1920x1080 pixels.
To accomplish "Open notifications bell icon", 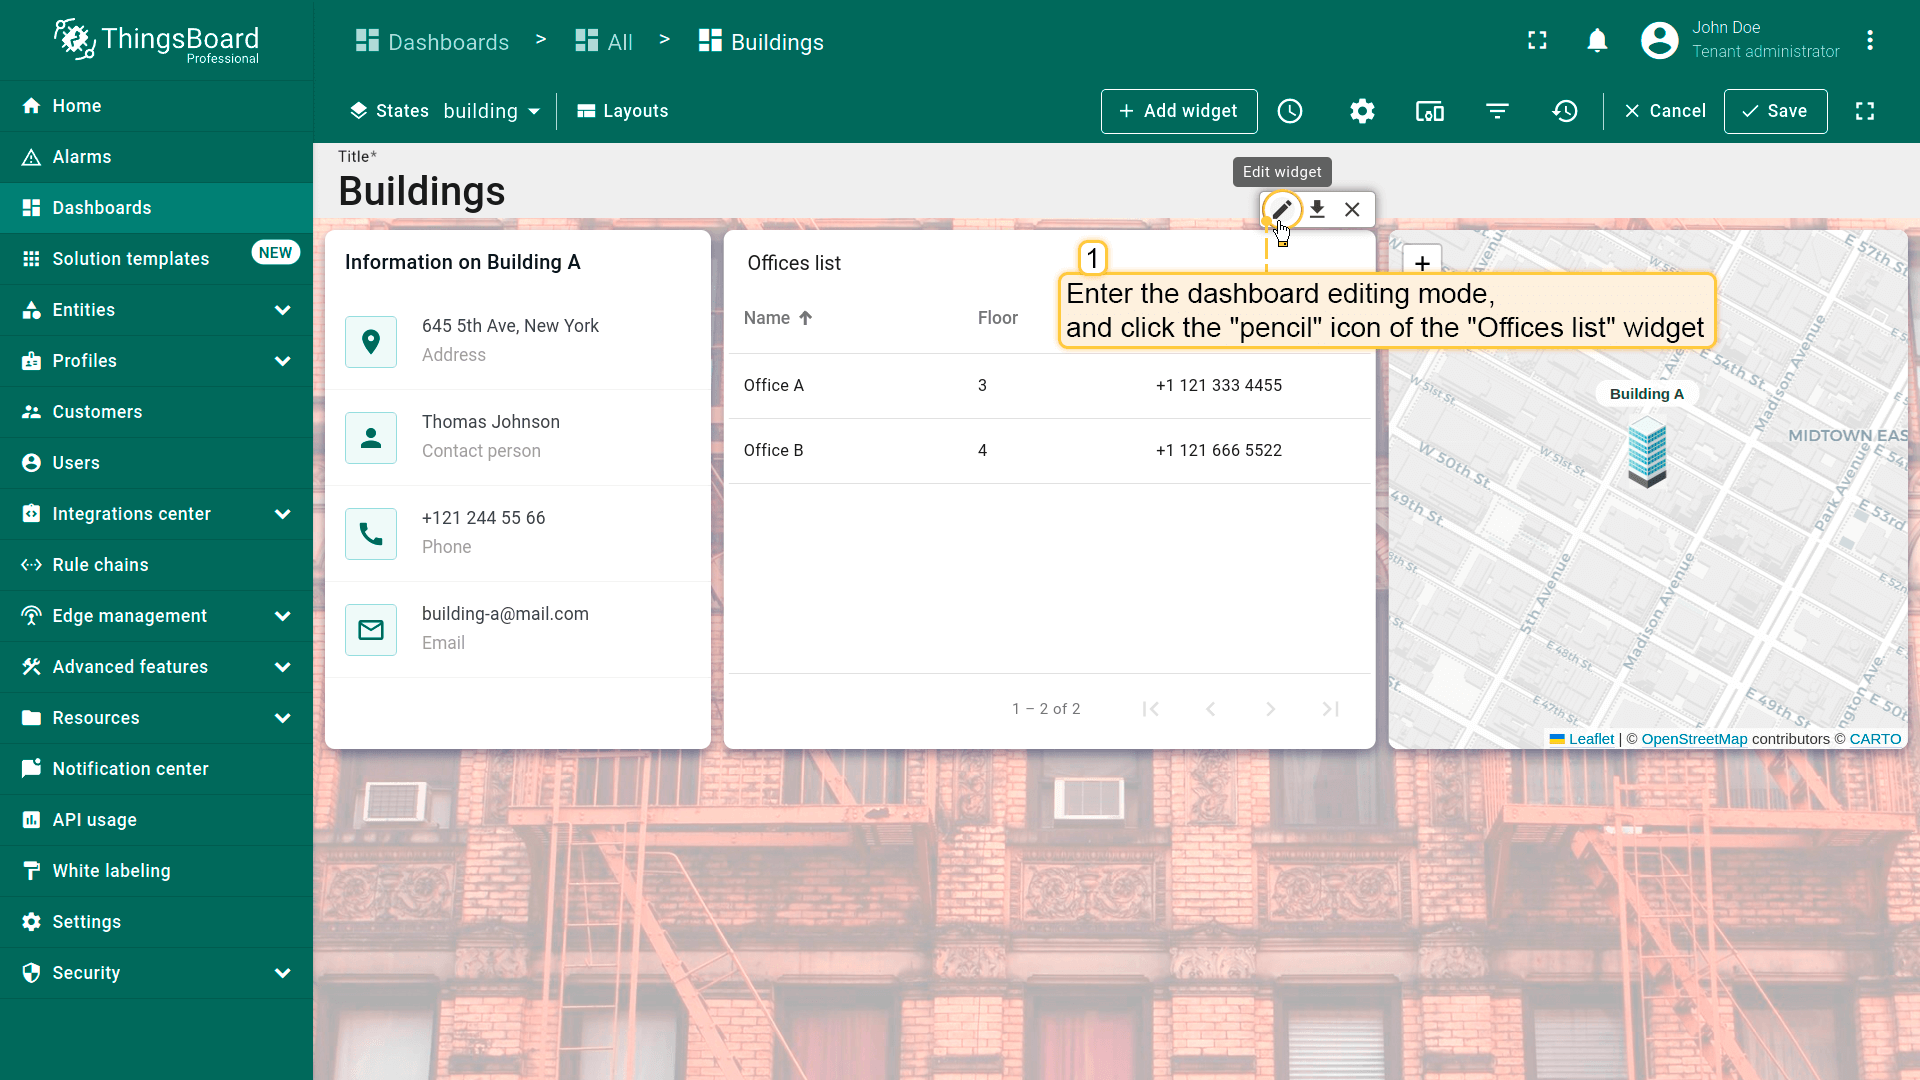I will [1597, 41].
